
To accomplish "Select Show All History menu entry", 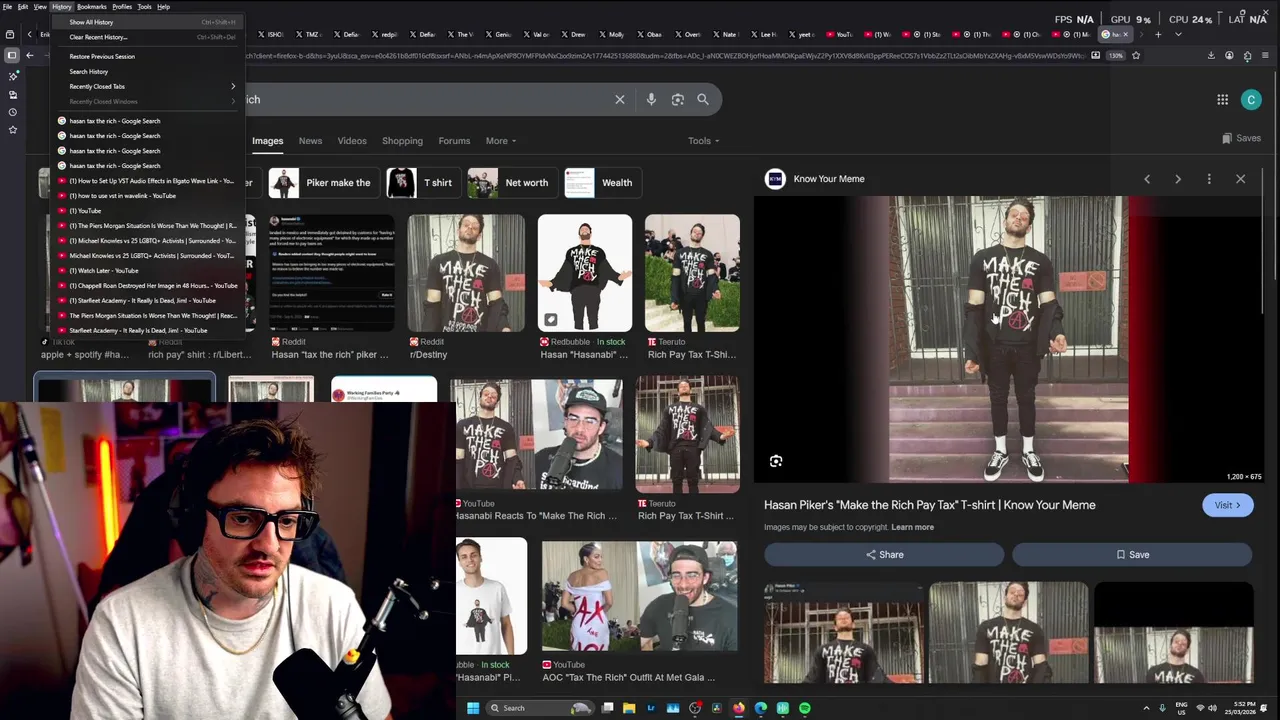I will (x=148, y=22).
